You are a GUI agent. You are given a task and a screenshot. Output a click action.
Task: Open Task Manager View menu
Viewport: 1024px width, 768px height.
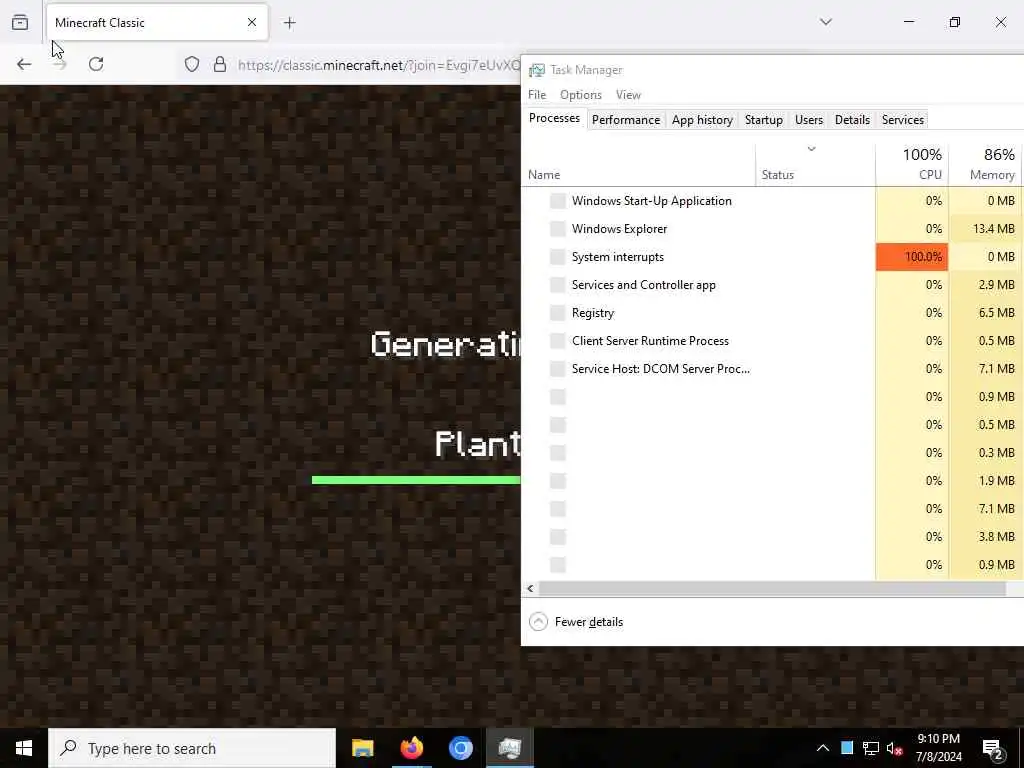pos(628,95)
